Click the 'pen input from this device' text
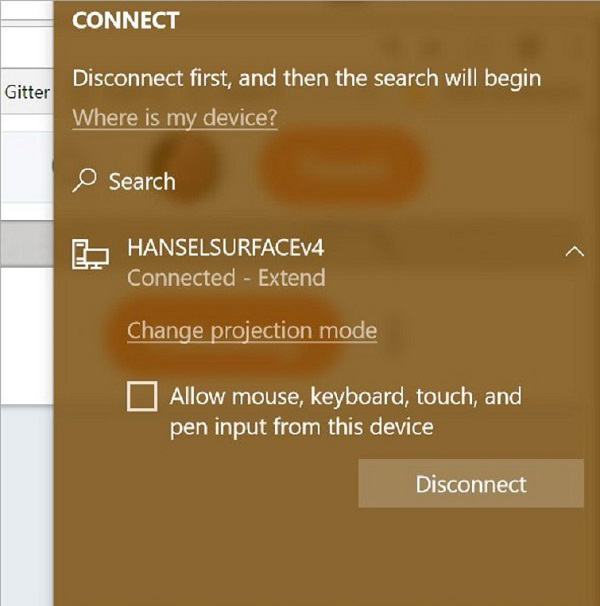 tap(301, 427)
